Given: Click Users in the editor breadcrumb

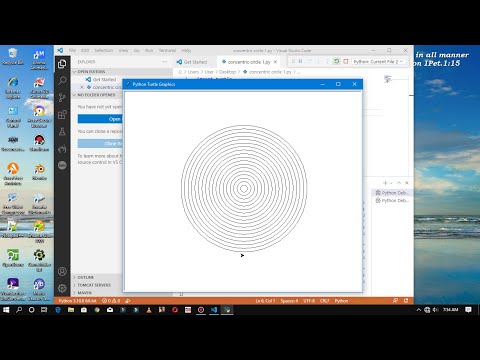Looking at the screenshot, I should click(193, 72).
